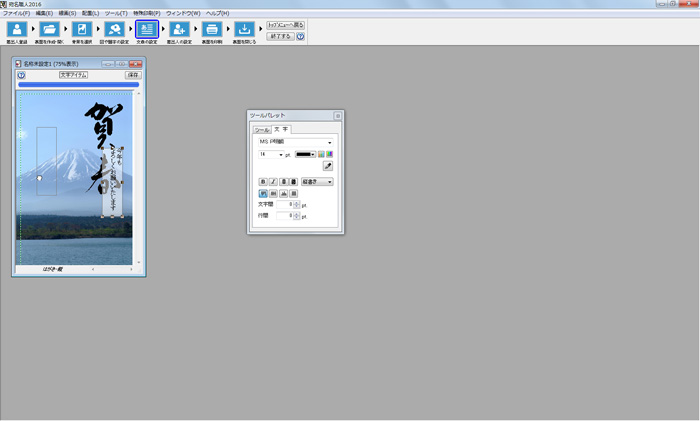
Task: Select the background selection icon in the workflow
Action: pos(82,30)
